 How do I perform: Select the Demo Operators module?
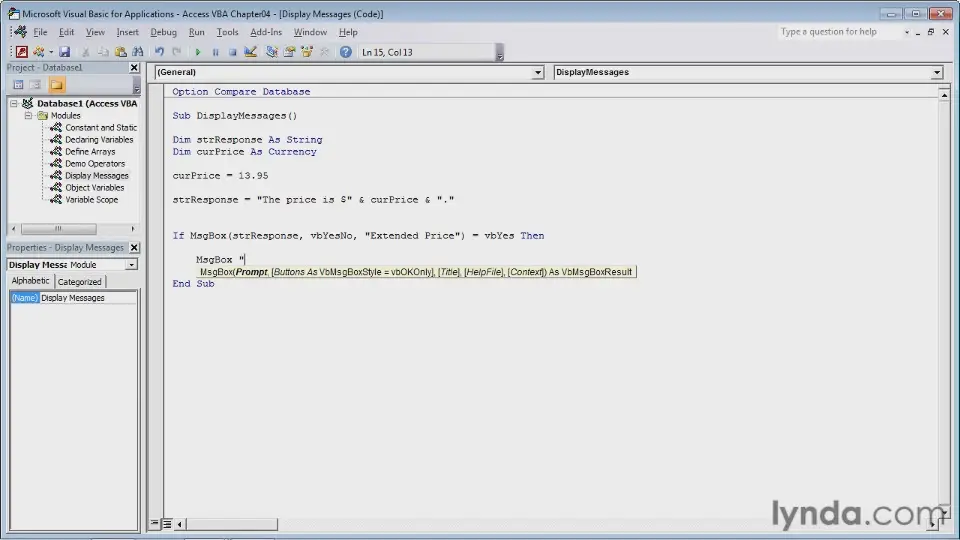point(95,163)
